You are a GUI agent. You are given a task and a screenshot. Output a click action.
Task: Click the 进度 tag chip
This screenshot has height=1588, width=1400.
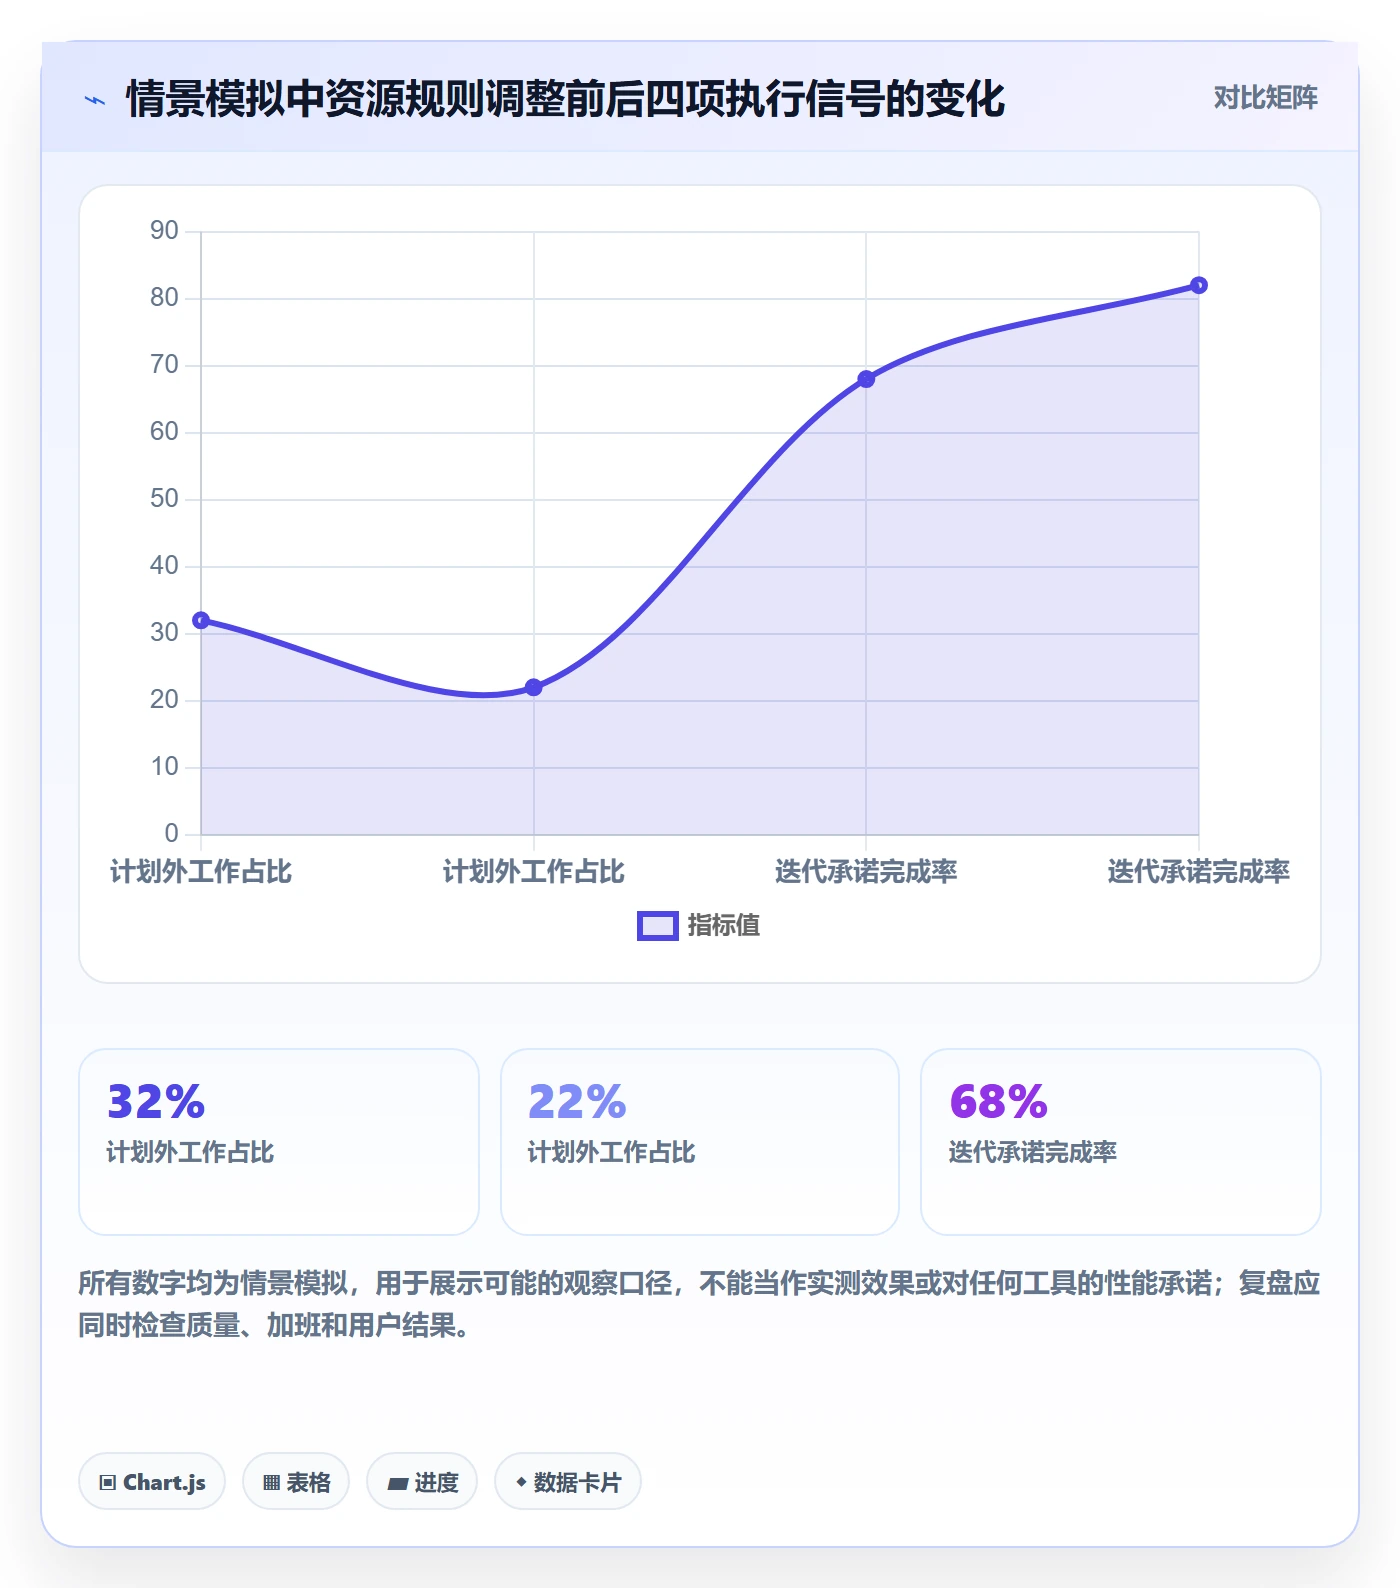point(422,1481)
